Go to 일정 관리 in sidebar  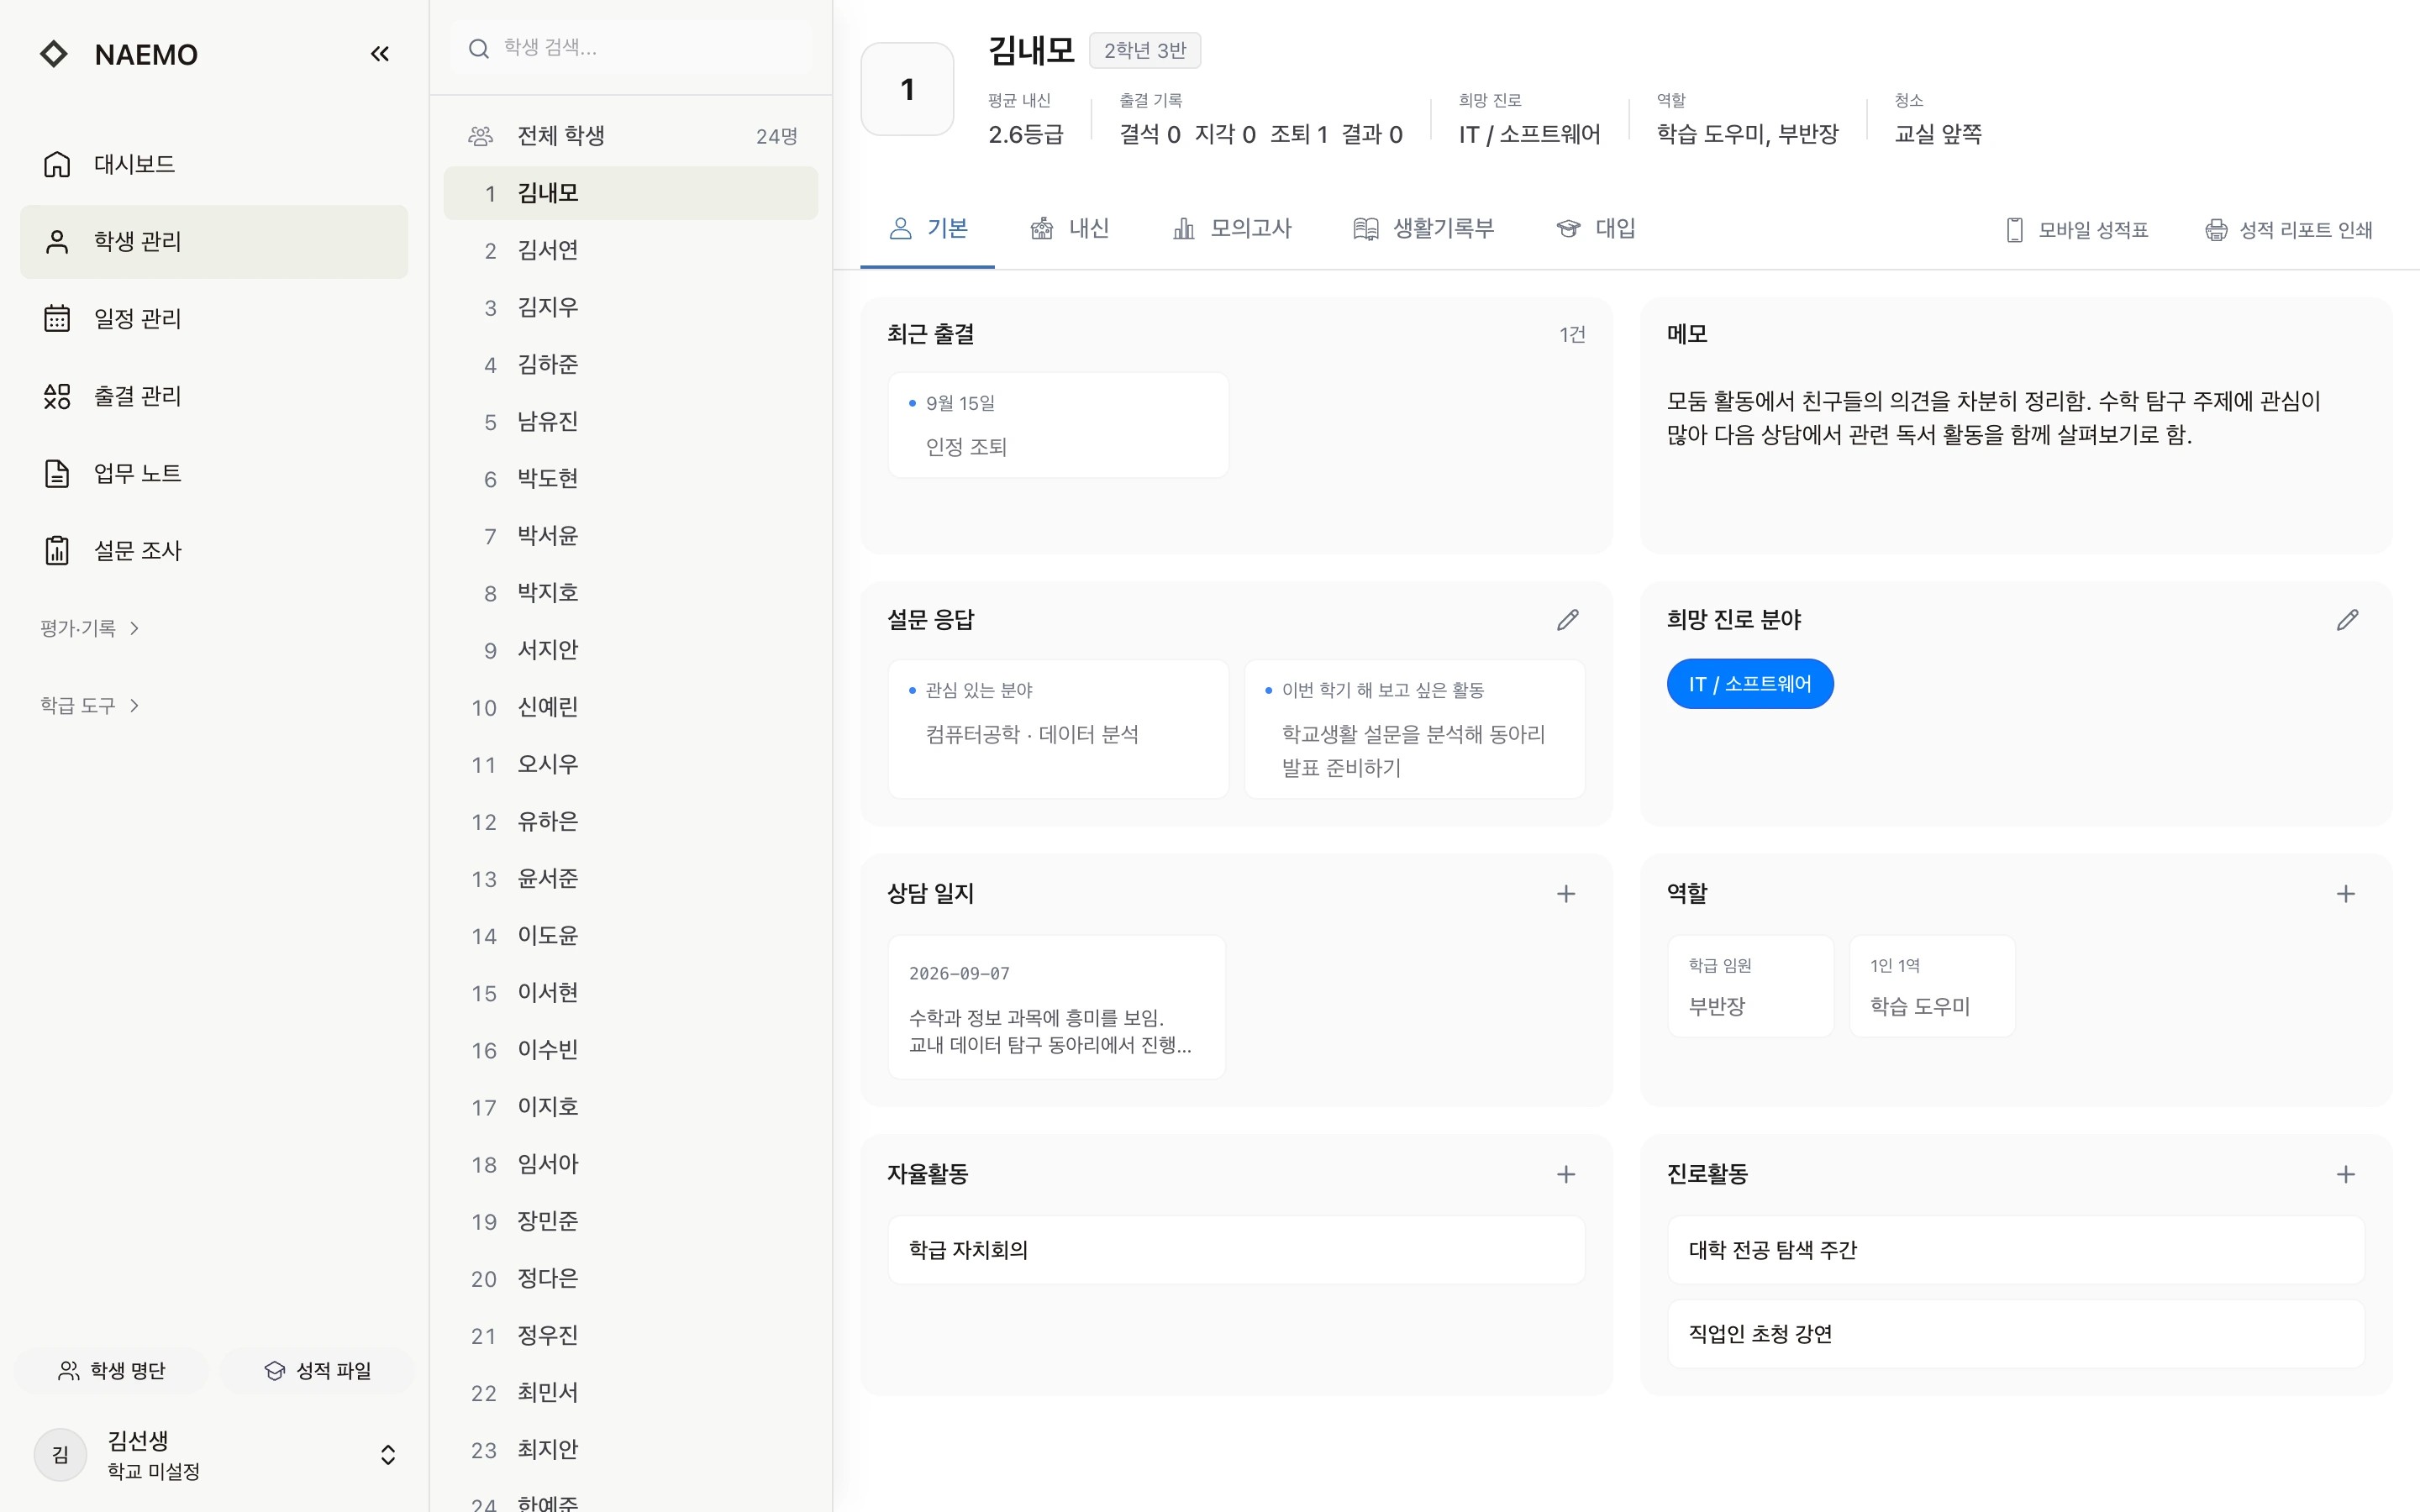(214, 319)
